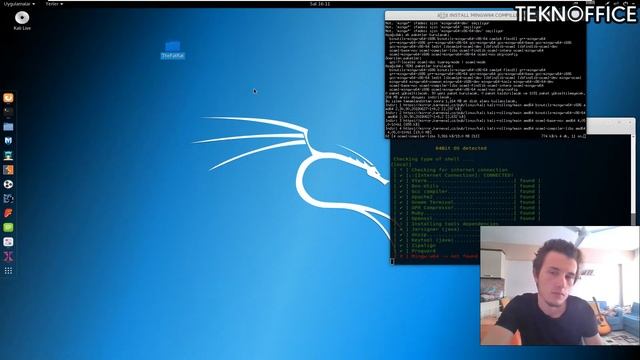Image resolution: width=640 pixels, height=360 pixels.
Task: Open the round white Maltego dock icon
Action: 8,184
